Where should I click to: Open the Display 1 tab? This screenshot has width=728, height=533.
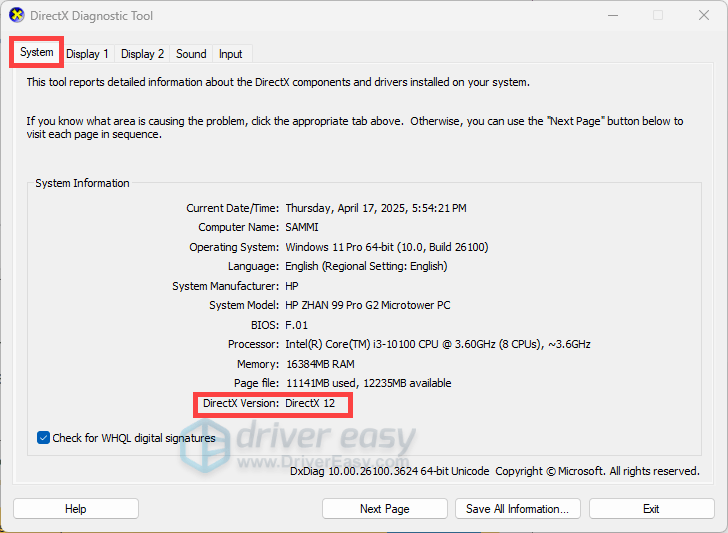point(88,54)
